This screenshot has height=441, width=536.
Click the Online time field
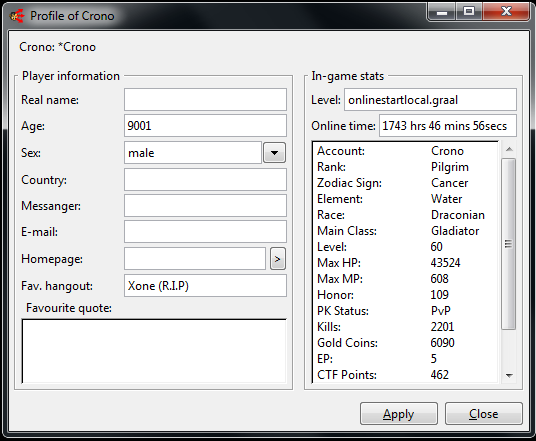click(448, 125)
